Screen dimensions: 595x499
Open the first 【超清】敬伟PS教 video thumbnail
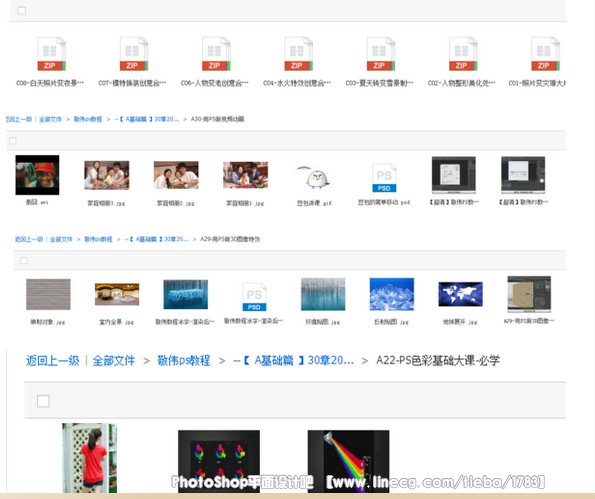coord(453,175)
